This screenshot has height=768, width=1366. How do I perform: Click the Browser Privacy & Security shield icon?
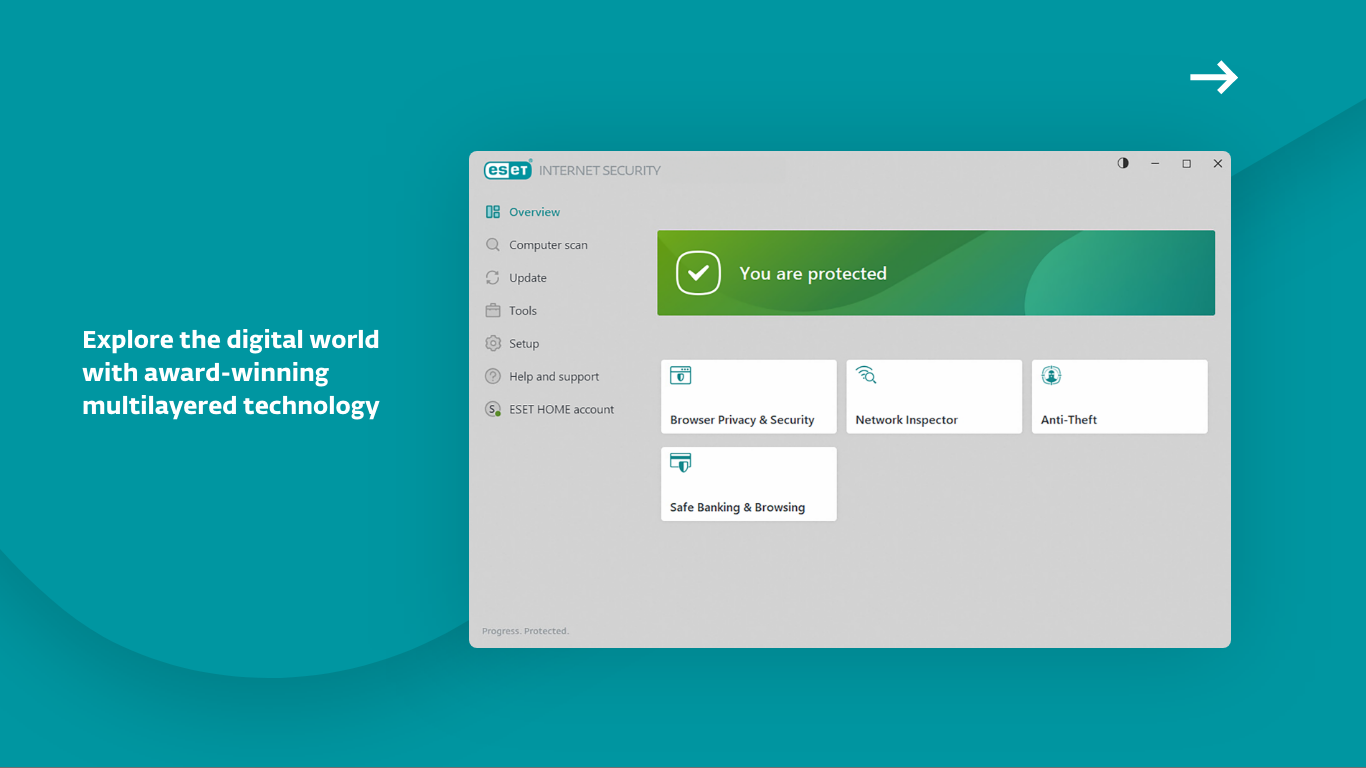click(x=680, y=375)
